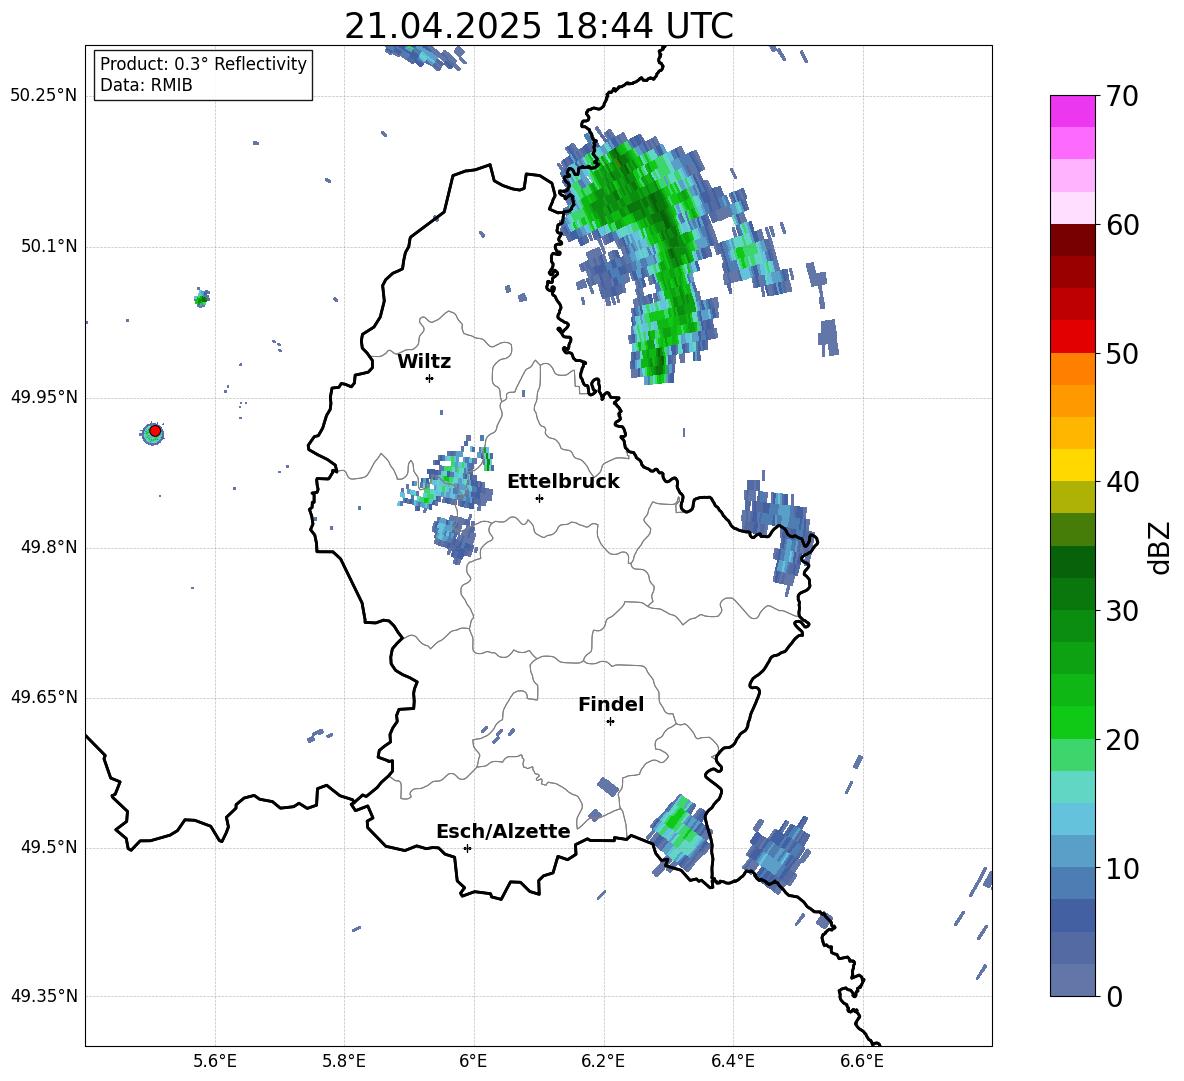Click the 5.8°E longitude label

344,1061
